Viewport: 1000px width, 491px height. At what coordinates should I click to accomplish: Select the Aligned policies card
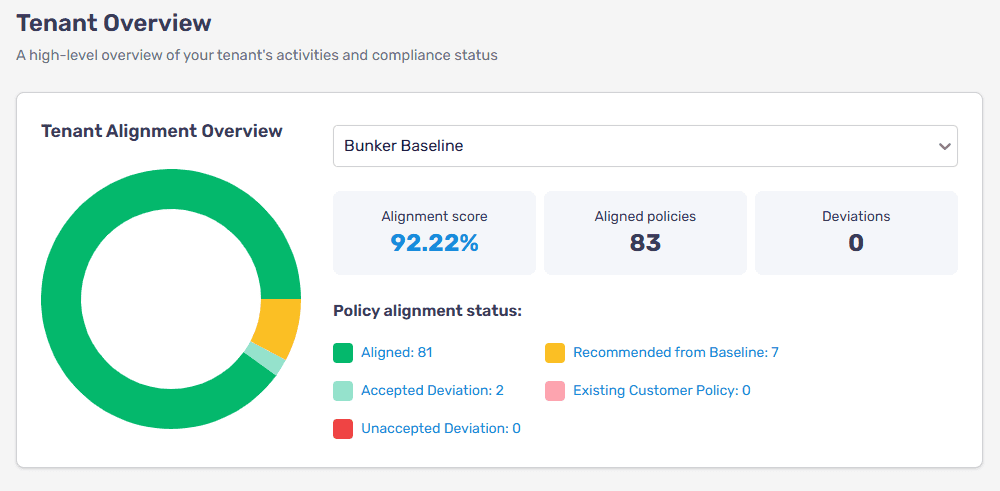645,232
